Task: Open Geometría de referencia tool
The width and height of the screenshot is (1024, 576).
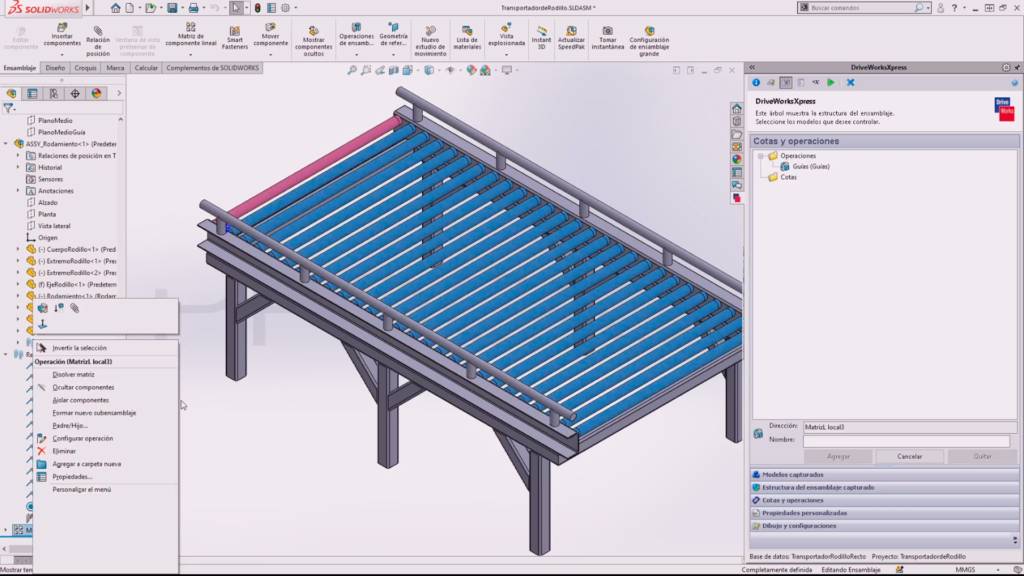Action: (x=393, y=35)
